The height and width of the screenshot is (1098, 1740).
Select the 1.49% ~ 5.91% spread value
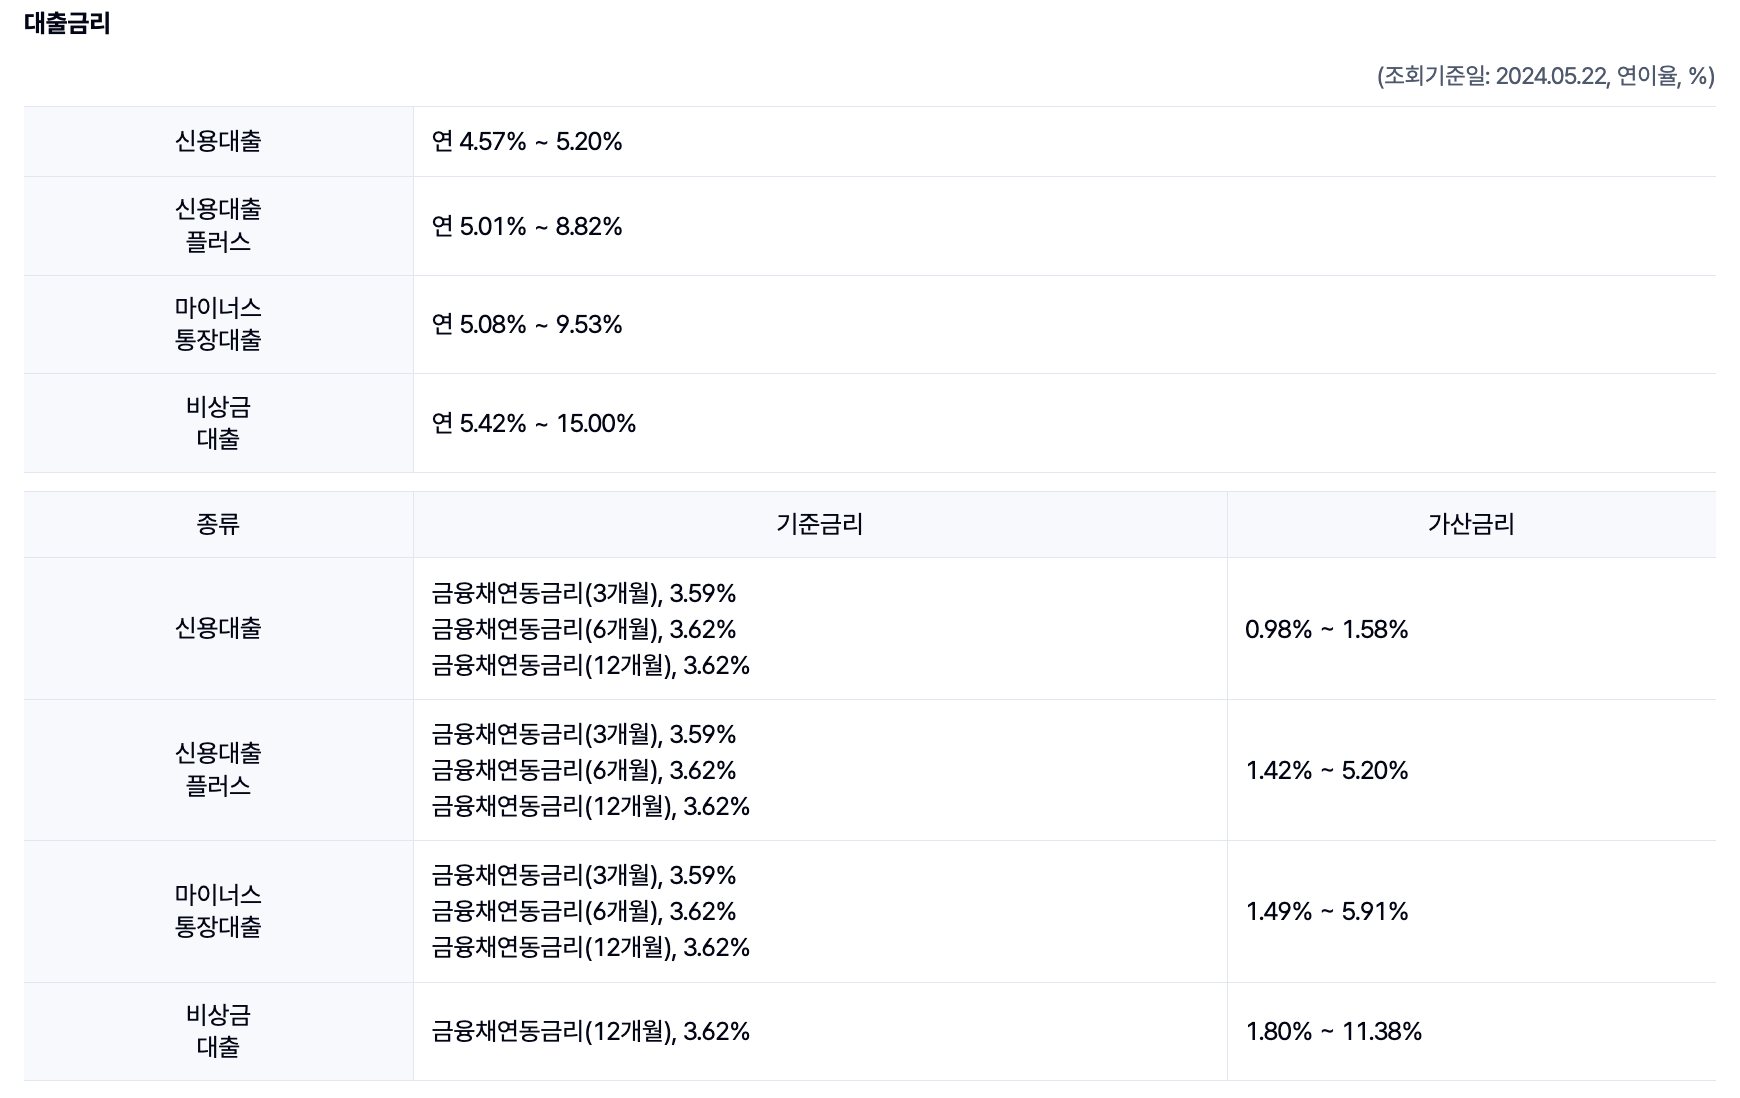click(x=1327, y=912)
